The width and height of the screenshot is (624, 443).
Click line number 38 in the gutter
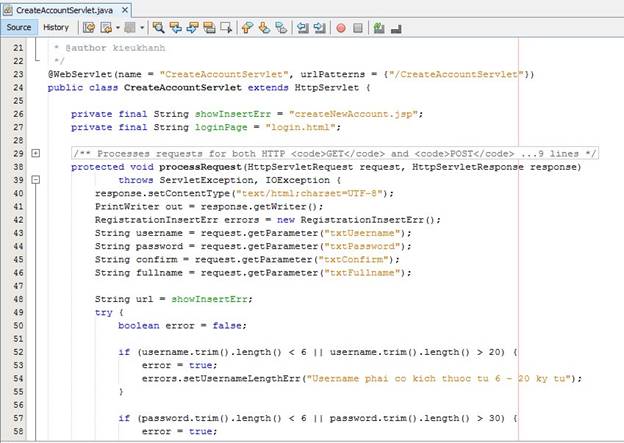pyautogui.click(x=18, y=167)
